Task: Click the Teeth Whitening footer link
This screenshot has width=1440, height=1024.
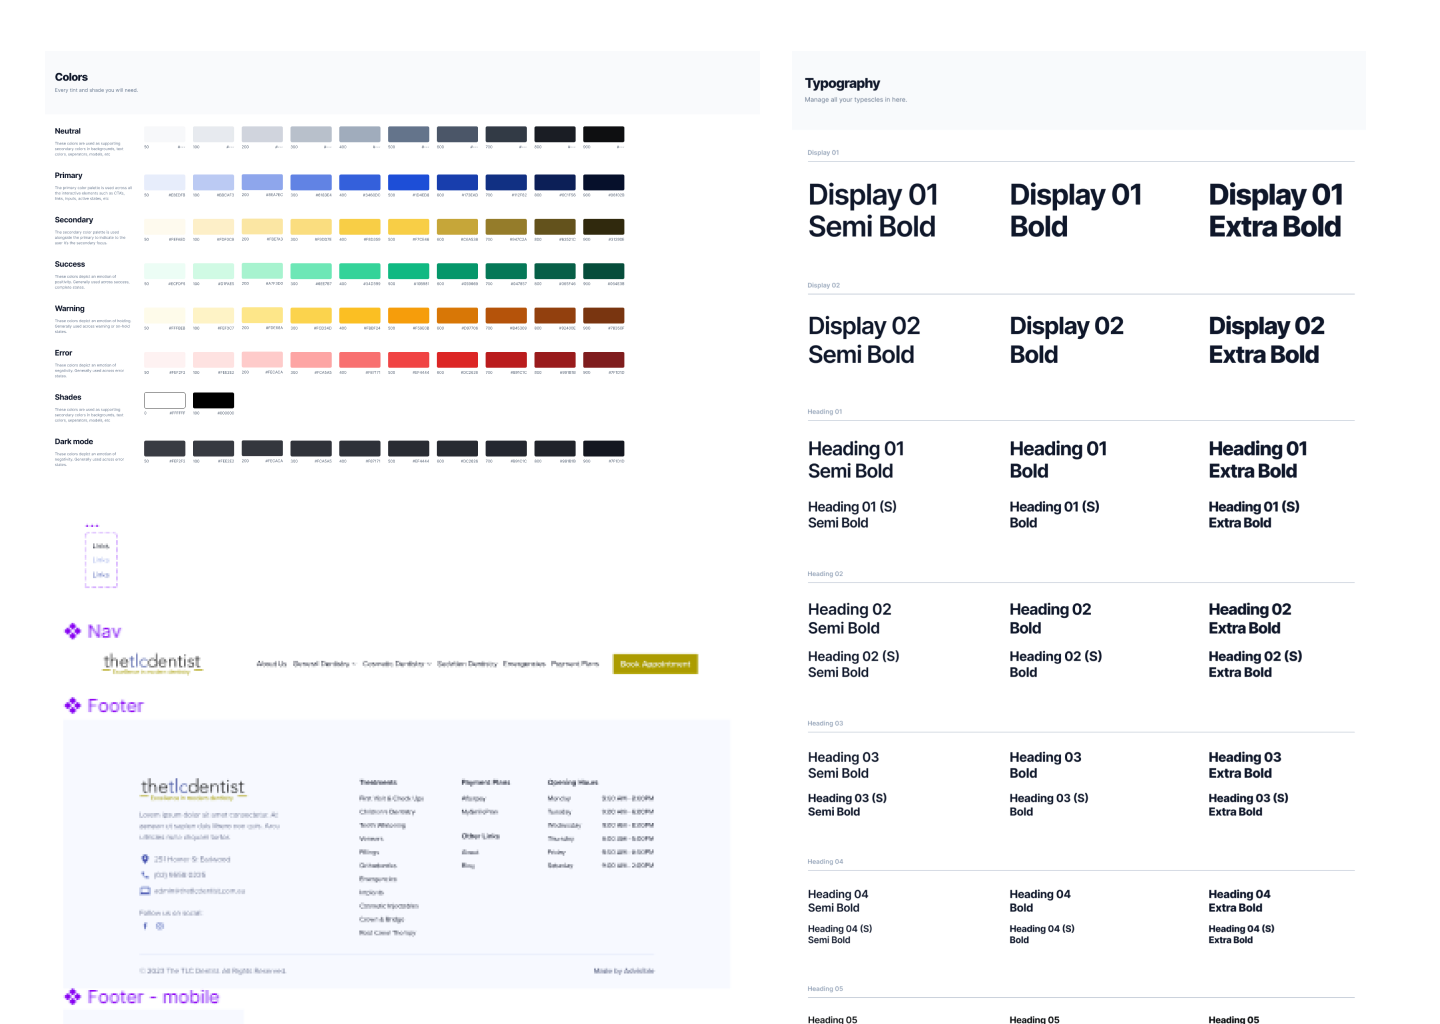Action: [382, 825]
